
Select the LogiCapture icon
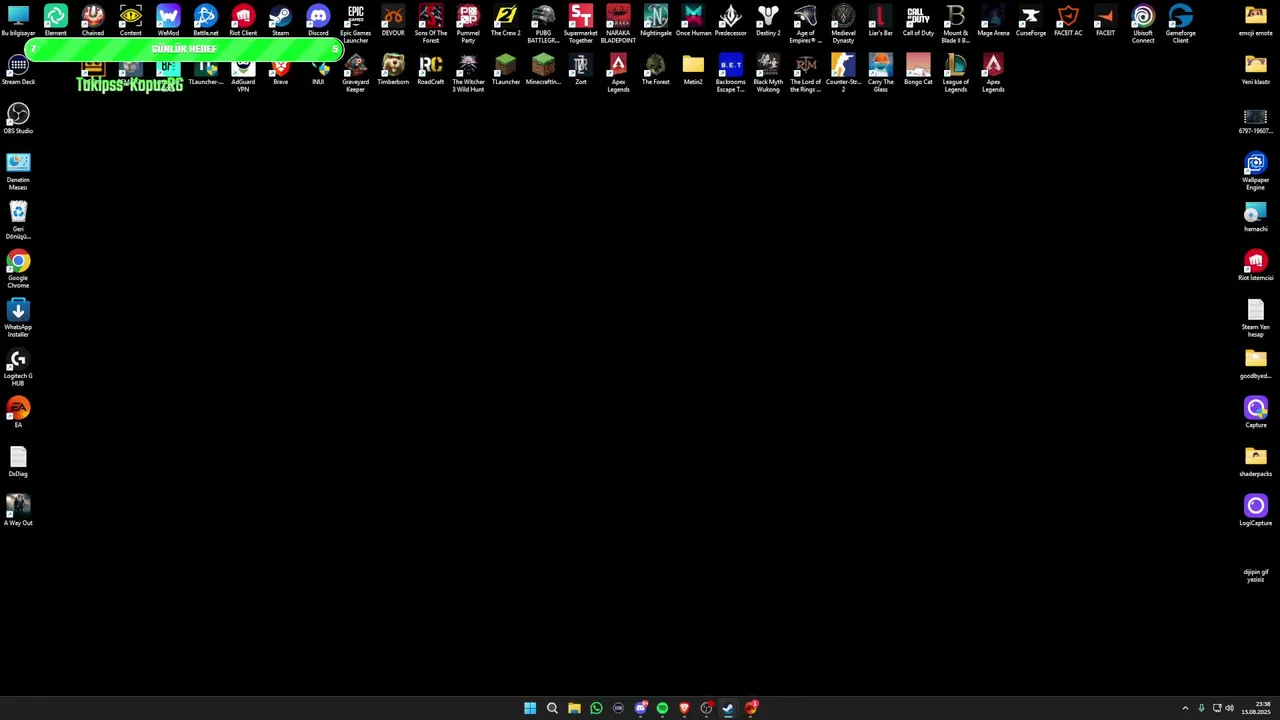tap(1255, 511)
